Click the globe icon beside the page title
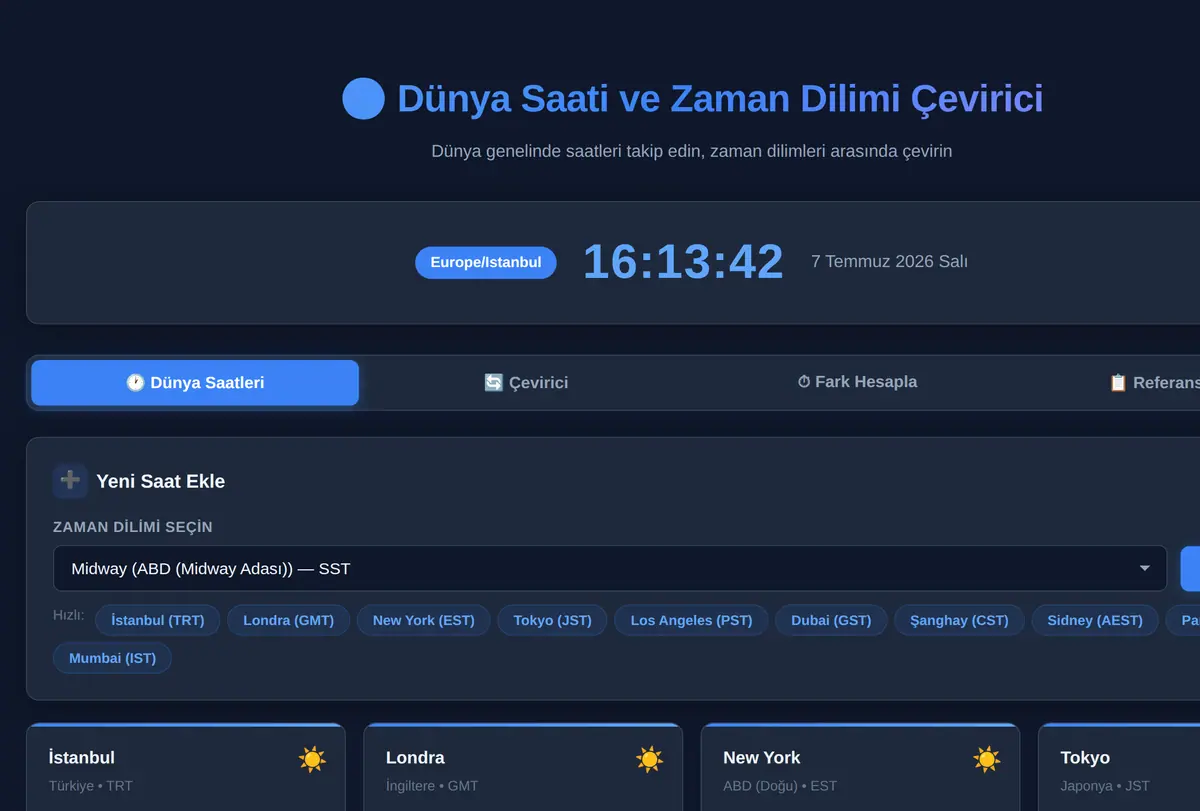 tap(363, 99)
